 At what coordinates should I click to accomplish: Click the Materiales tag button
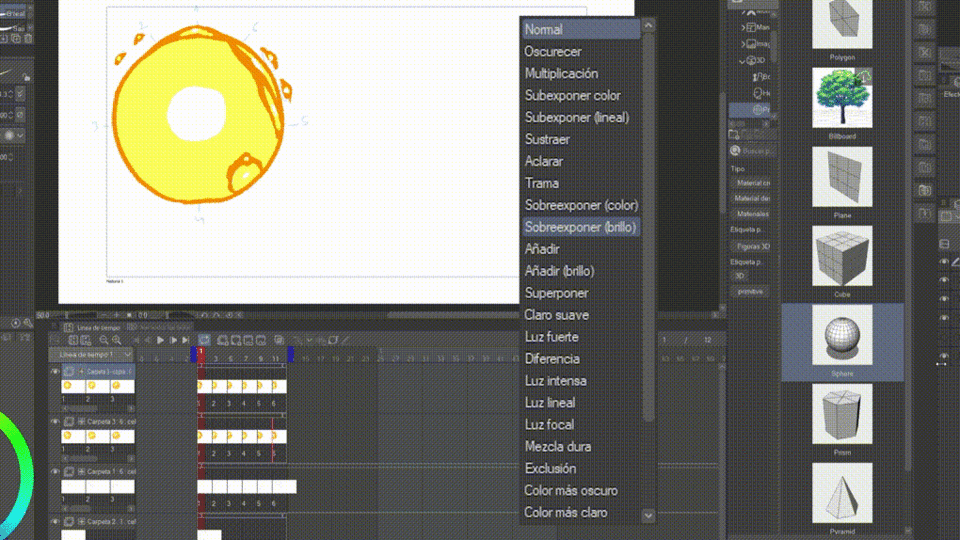[x=752, y=214]
